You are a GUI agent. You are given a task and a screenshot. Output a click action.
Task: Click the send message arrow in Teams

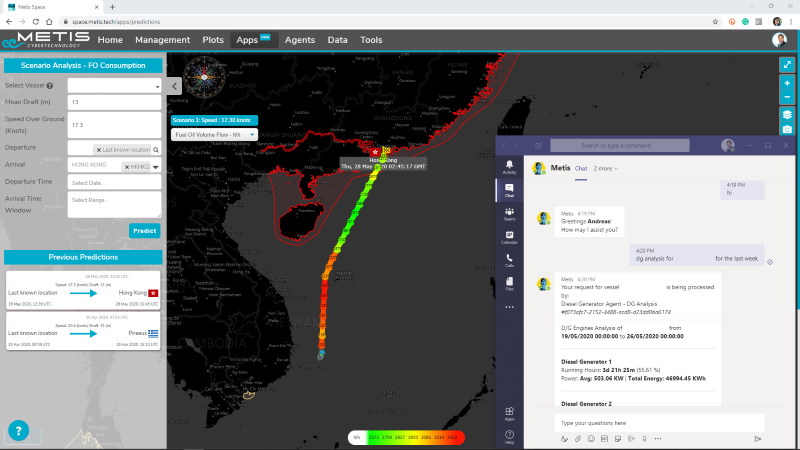758,439
